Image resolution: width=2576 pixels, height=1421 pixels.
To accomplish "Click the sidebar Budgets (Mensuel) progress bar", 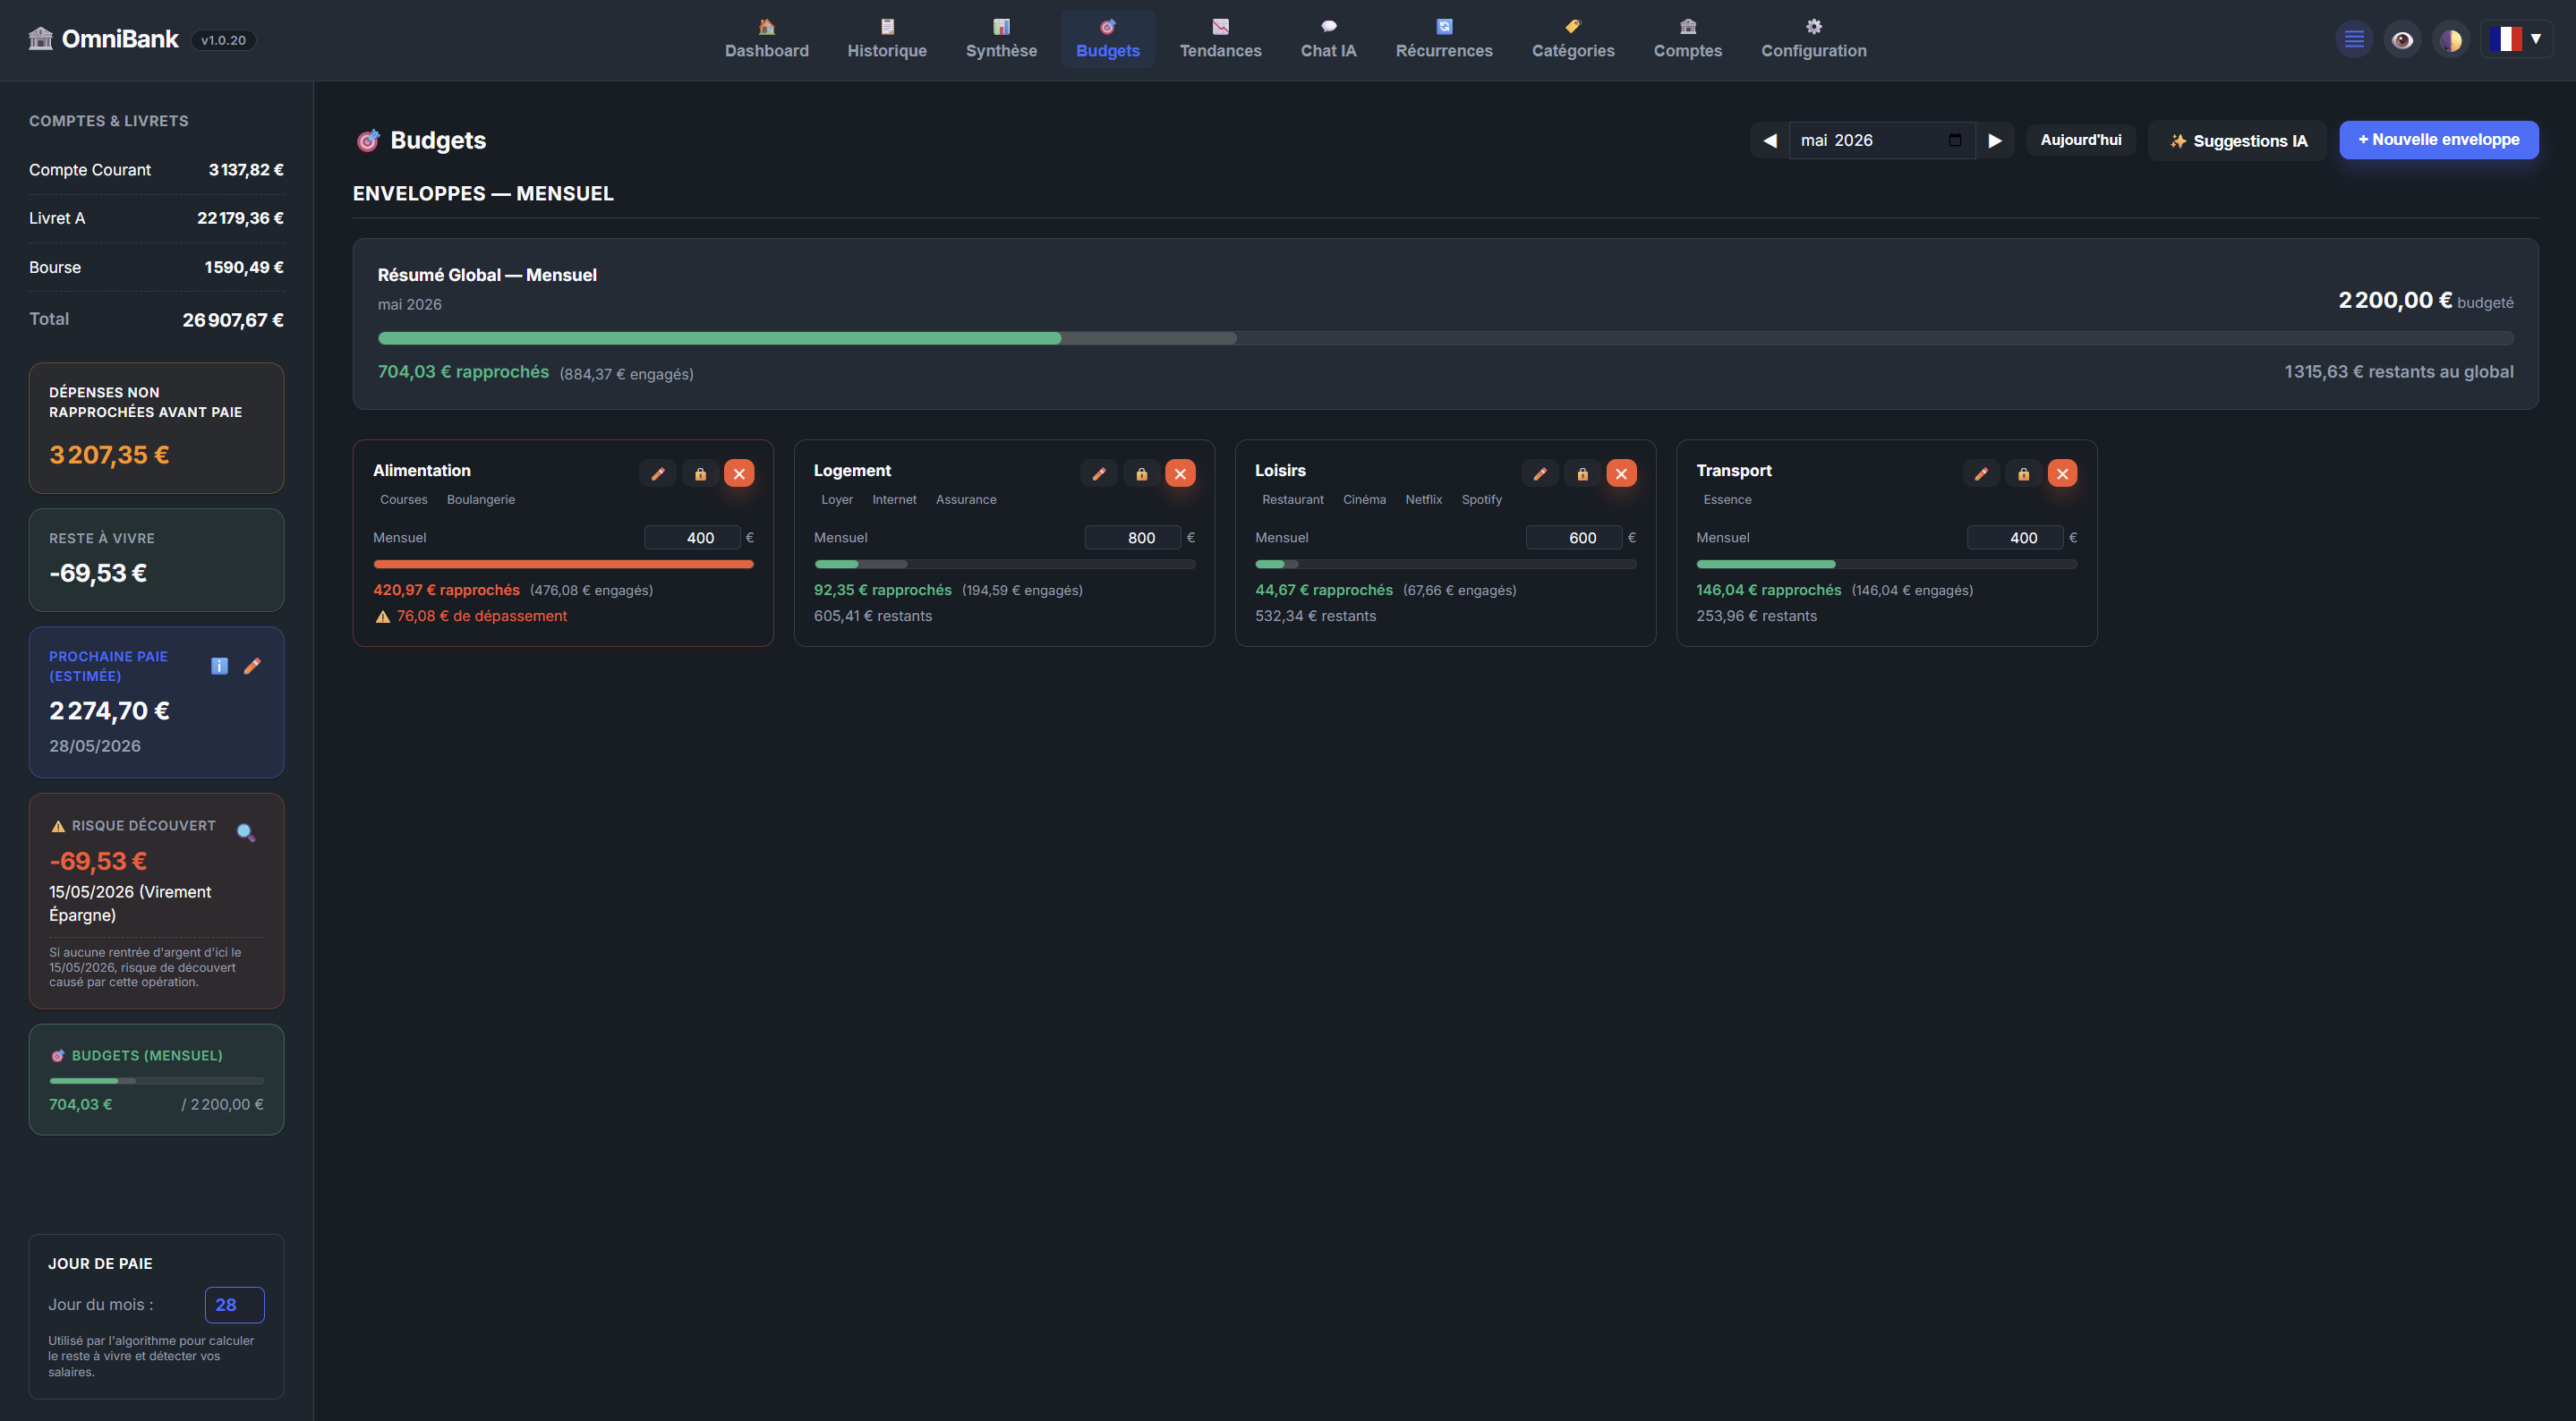I will [x=157, y=1081].
